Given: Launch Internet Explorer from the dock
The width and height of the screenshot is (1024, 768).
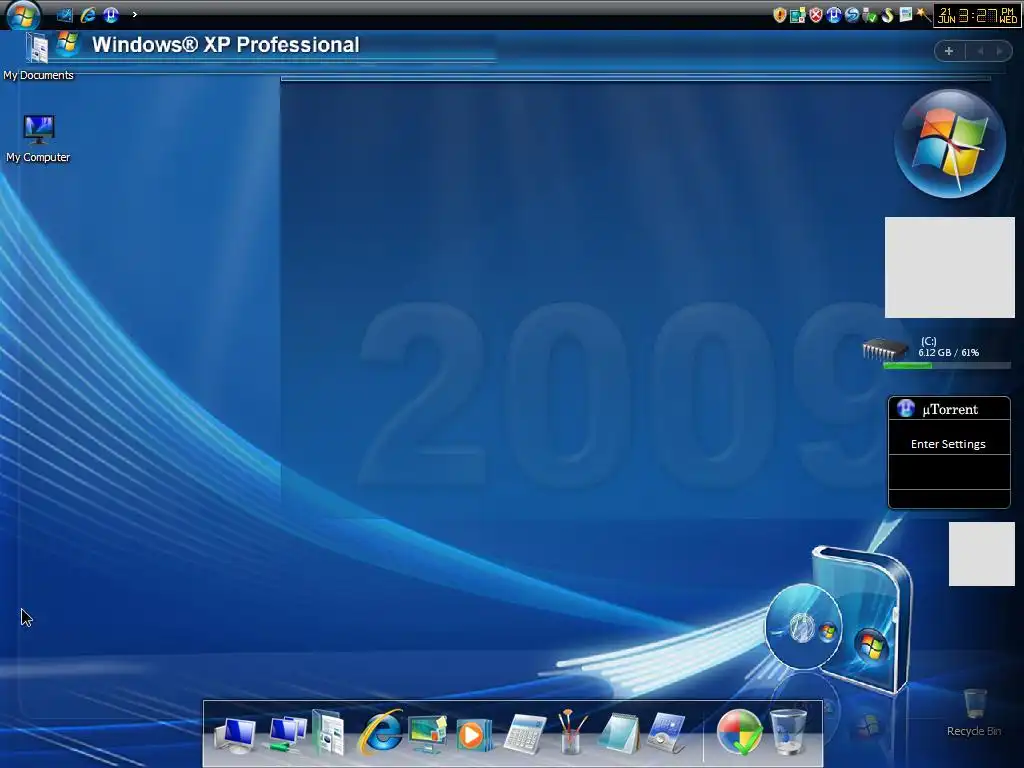Looking at the screenshot, I should coord(381,731).
